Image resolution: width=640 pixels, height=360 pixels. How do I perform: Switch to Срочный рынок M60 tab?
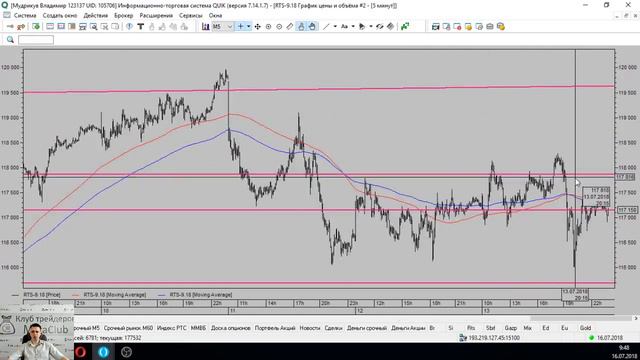tap(128, 328)
